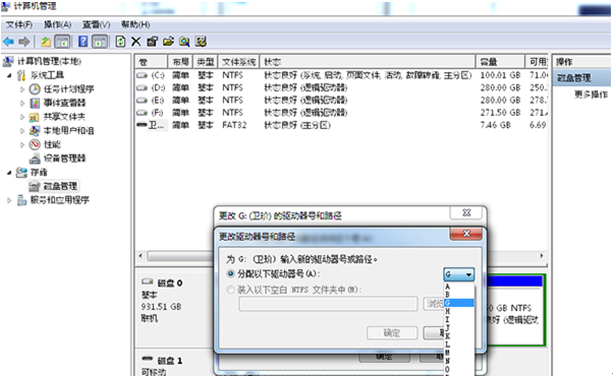Choose drive letter G highlighted in the list
The height and width of the screenshot is (379, 613).
(459, 303)
